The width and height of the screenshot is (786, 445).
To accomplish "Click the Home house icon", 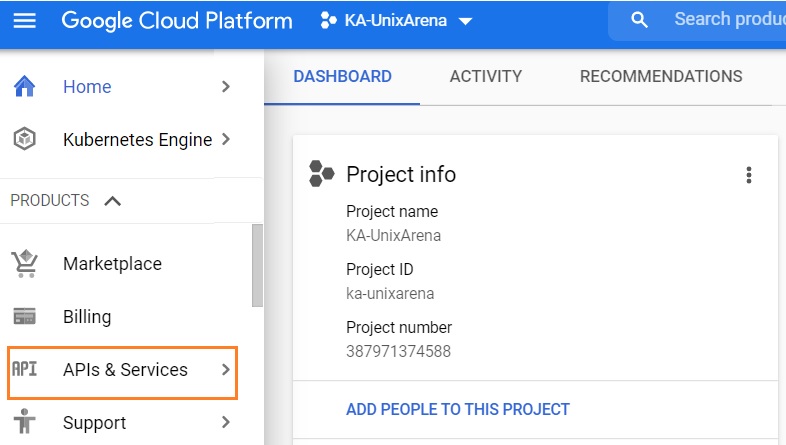I will click(x=24, y=86).
